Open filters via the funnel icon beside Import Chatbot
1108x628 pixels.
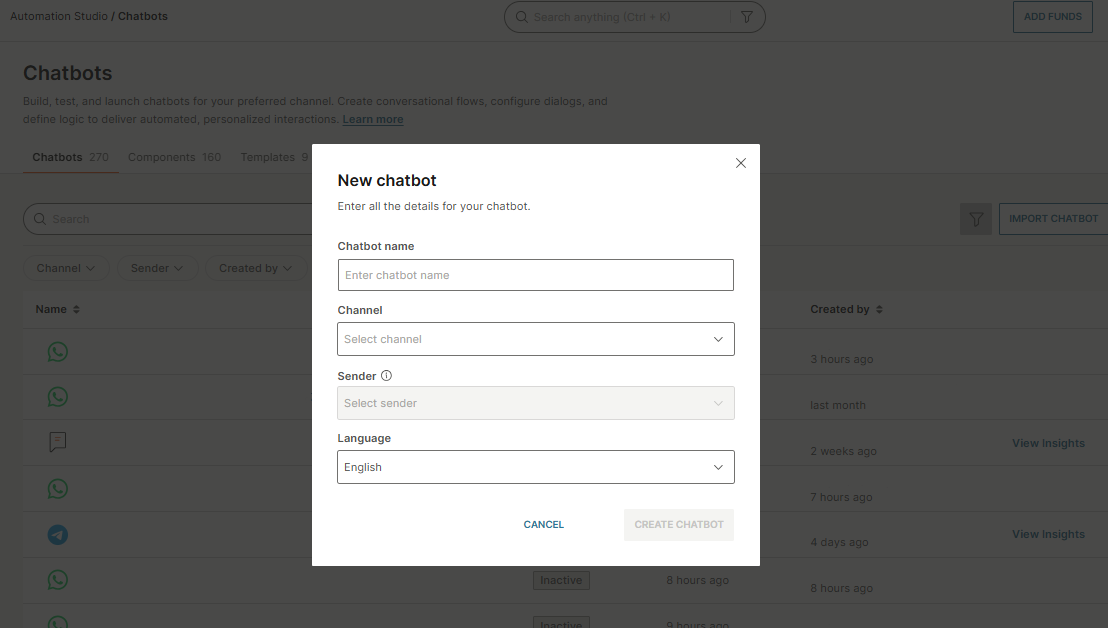[976, 219]
